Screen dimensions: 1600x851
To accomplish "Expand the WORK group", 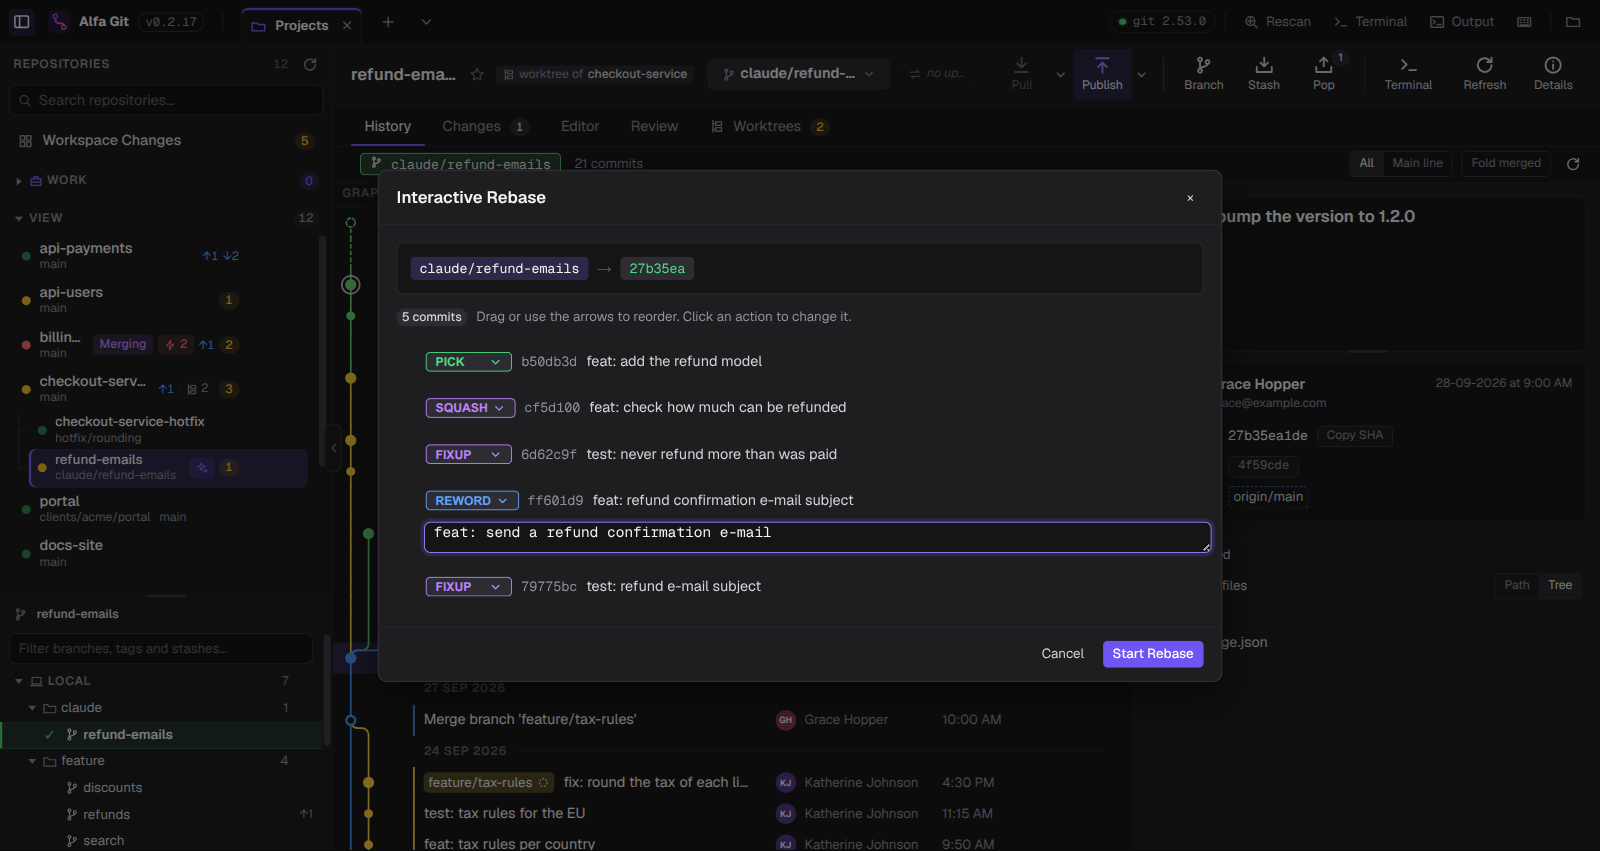I will pos(19,181).
